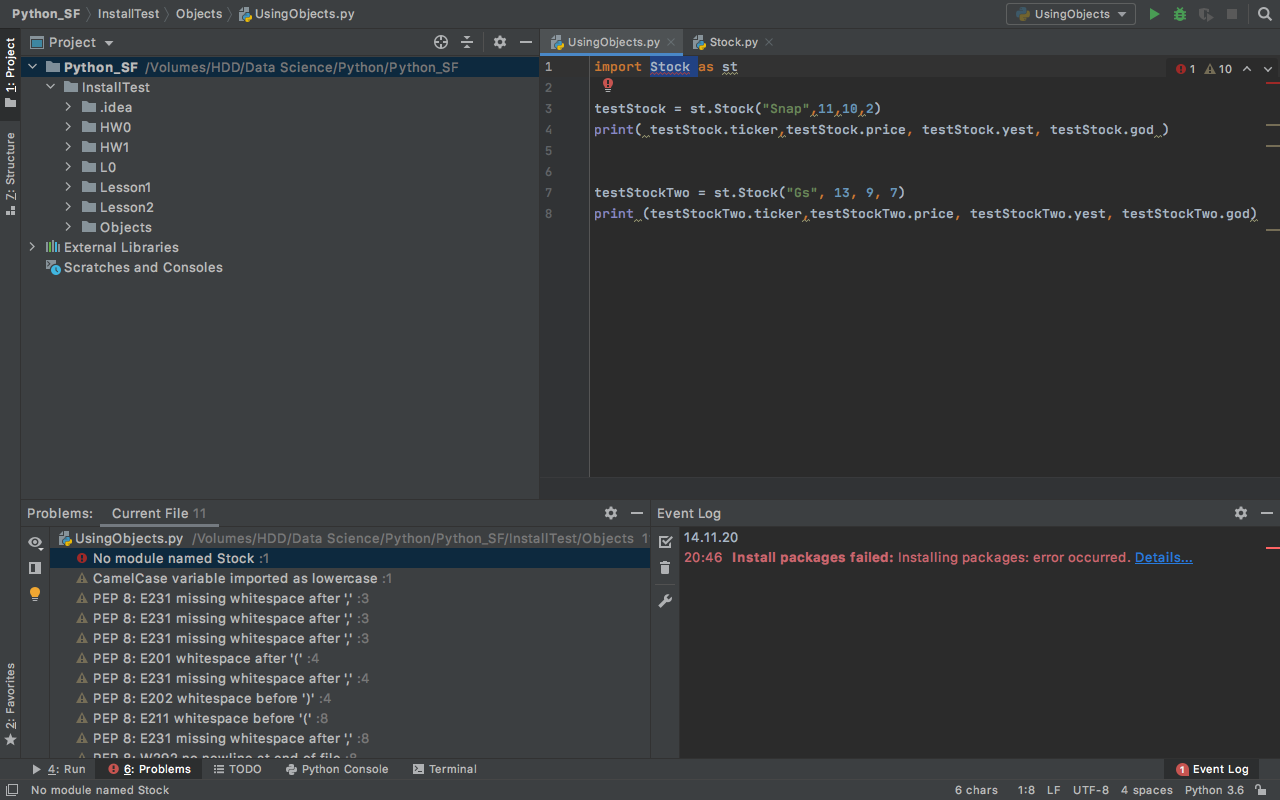Open Problems panel settings gear
The image size is (1280, 800).
(611, 513)
